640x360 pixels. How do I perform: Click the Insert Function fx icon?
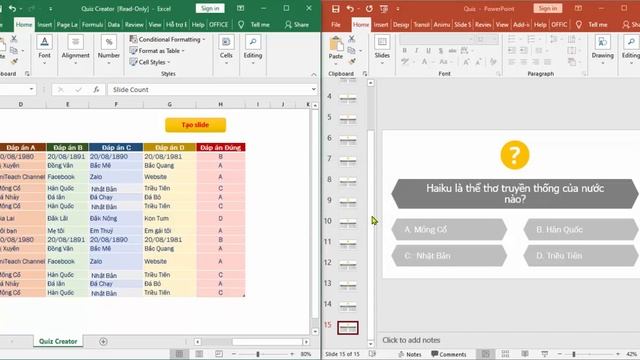coord(96,89)
